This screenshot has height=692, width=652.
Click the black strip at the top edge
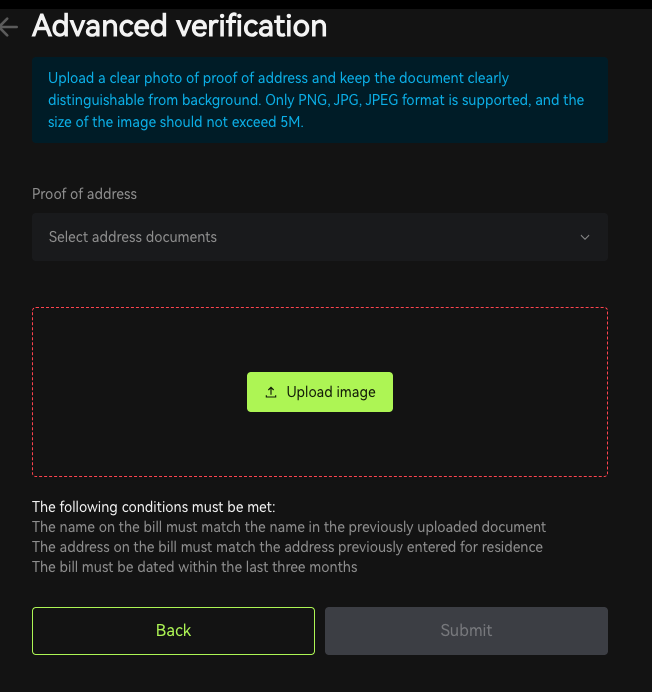326,4
